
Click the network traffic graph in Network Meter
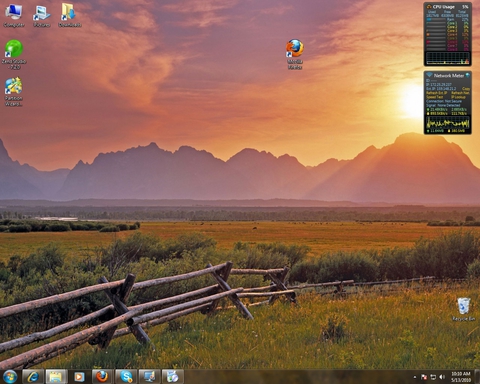tap(448, 122)
